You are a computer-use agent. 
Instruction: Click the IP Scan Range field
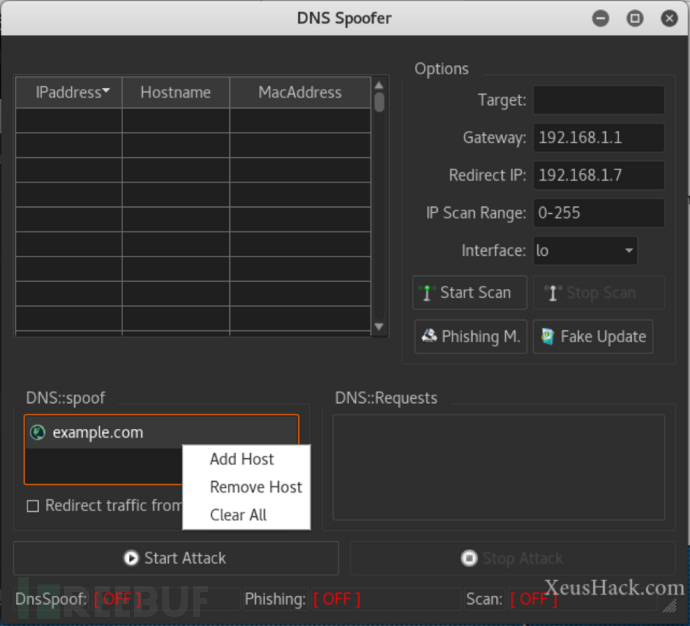598,213
